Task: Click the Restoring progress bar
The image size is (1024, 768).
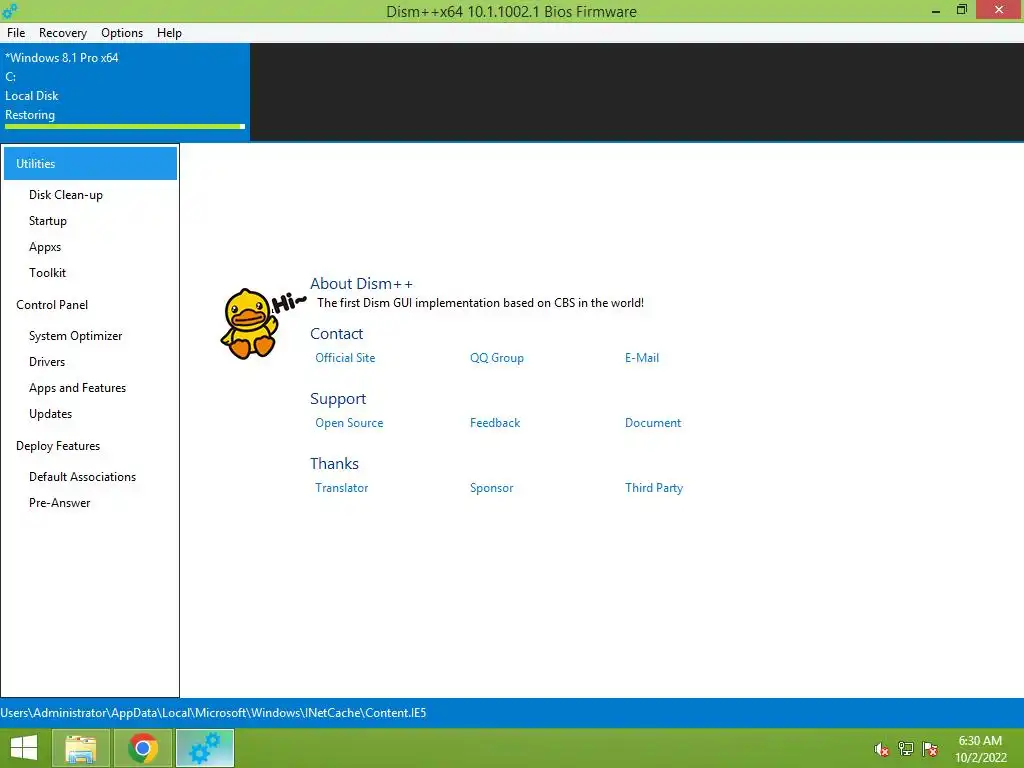Action: pyautogui.click(x=125, y=127)
